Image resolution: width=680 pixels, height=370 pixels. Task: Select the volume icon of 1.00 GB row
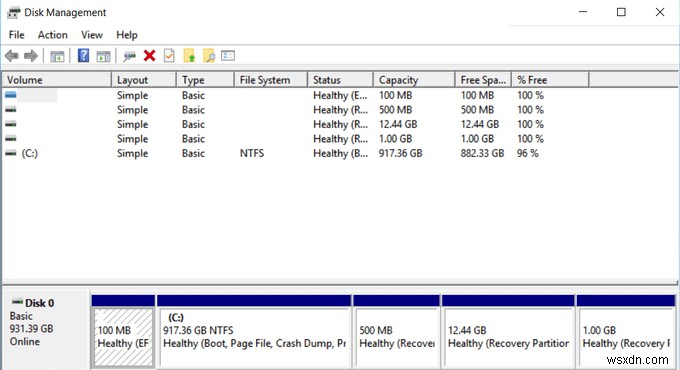tap(11, 139)
